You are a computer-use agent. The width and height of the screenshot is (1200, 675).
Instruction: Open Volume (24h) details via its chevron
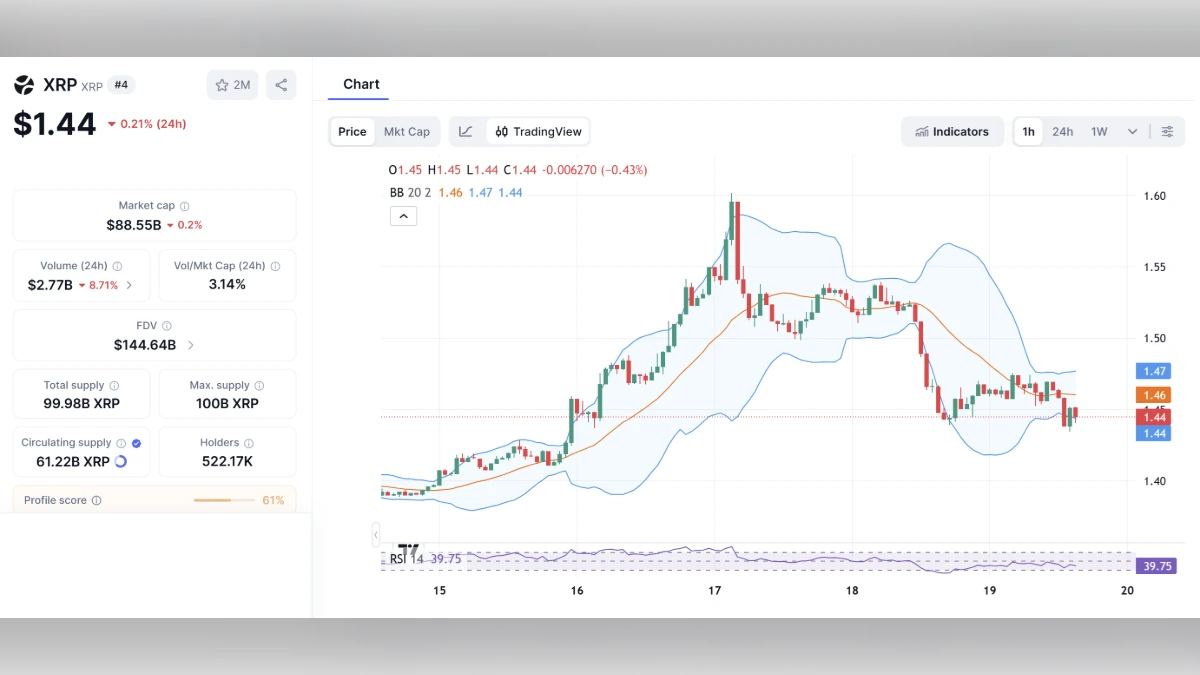click(130, 283)
